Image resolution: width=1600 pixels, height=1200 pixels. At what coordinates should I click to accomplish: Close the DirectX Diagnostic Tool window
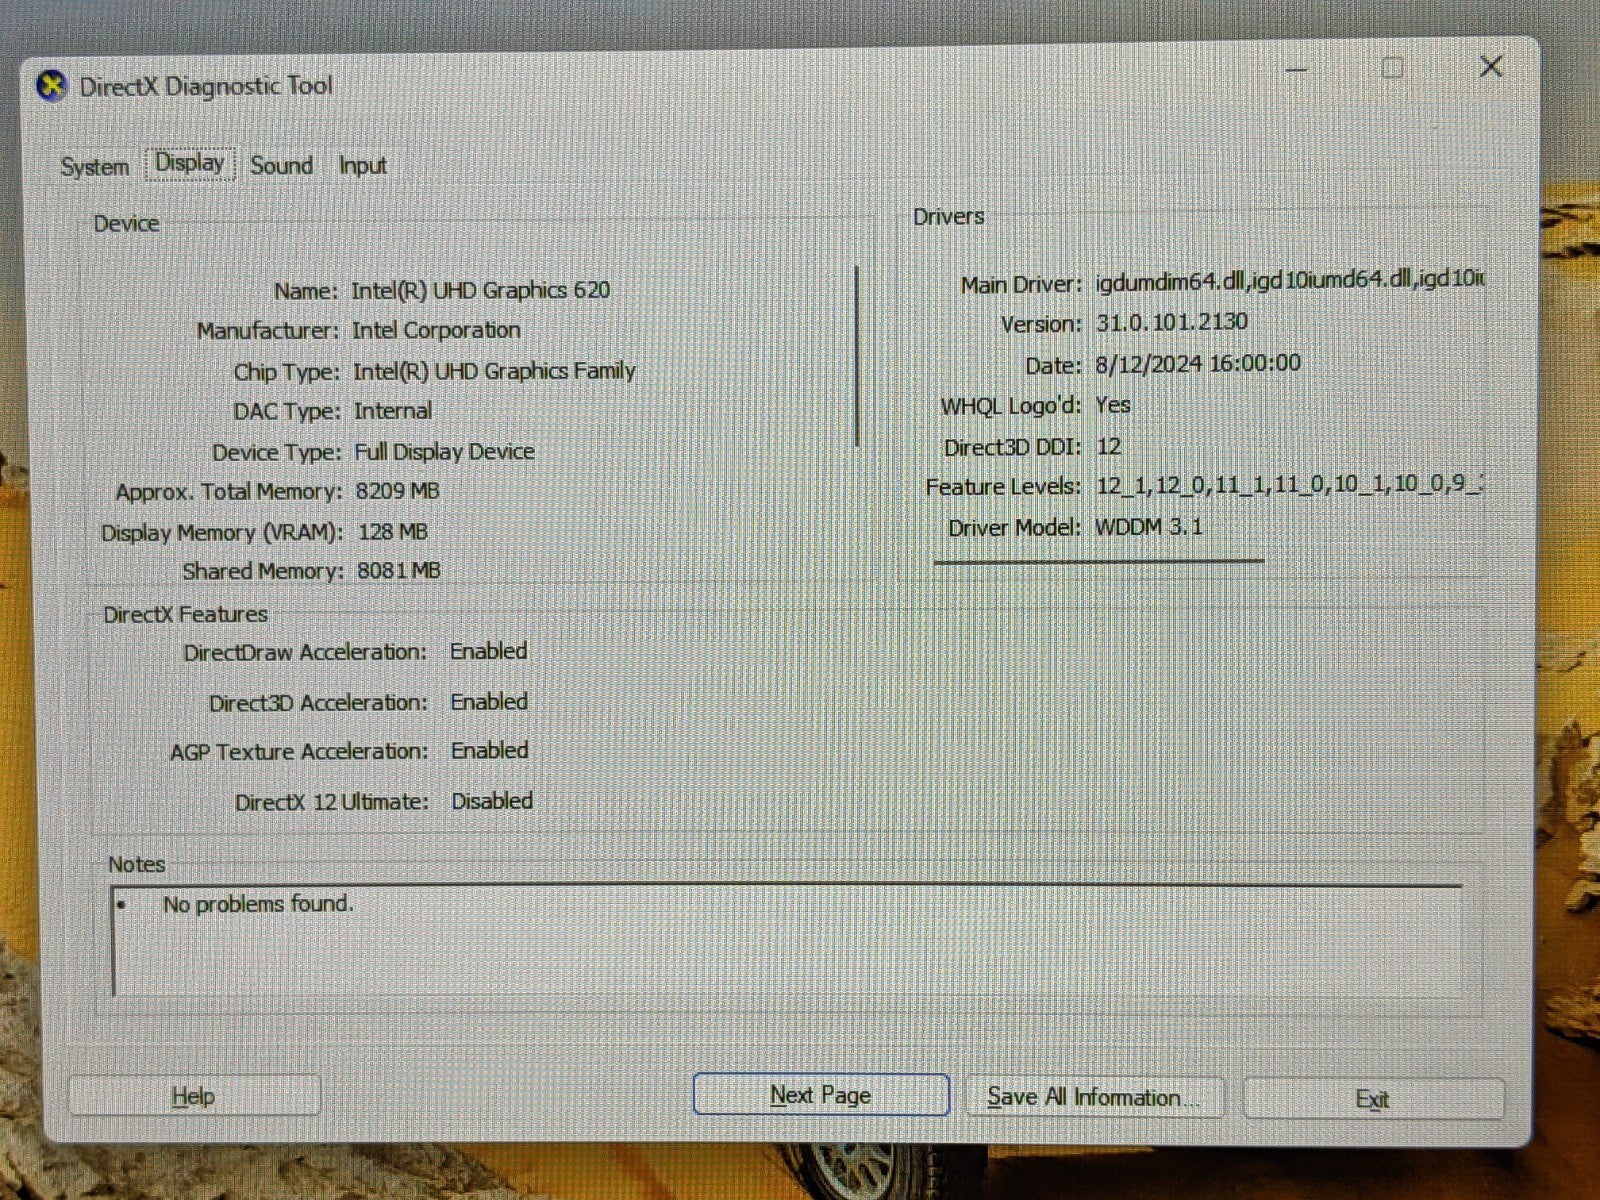point(1490,67)
